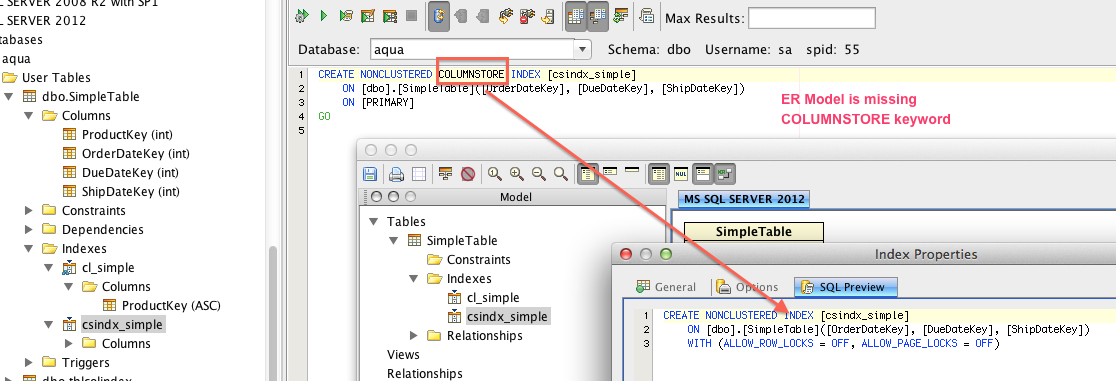Click the green Execute play icon
The image size is (1116, 381).
tap(324, 16)
